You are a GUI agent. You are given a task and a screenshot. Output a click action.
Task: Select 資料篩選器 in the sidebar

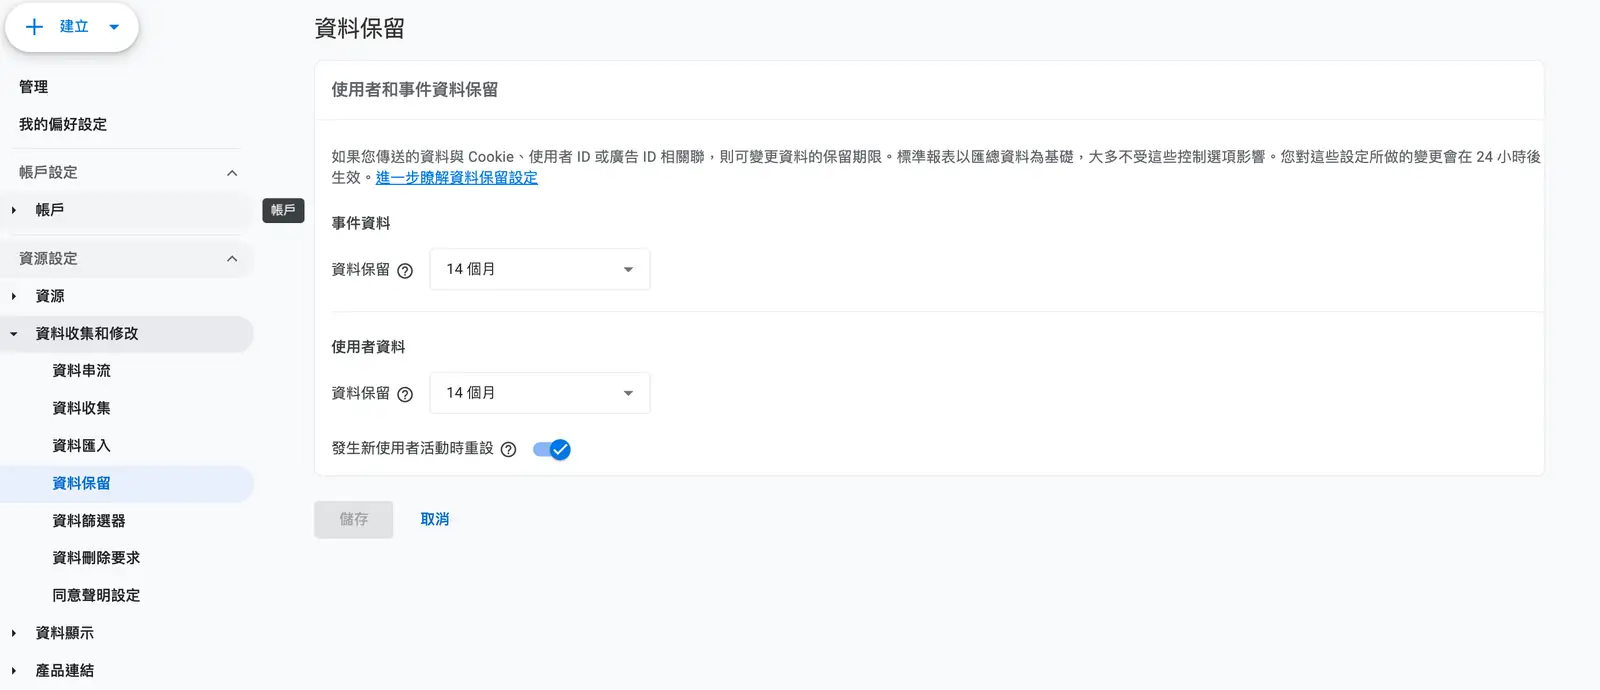(89, 521)
